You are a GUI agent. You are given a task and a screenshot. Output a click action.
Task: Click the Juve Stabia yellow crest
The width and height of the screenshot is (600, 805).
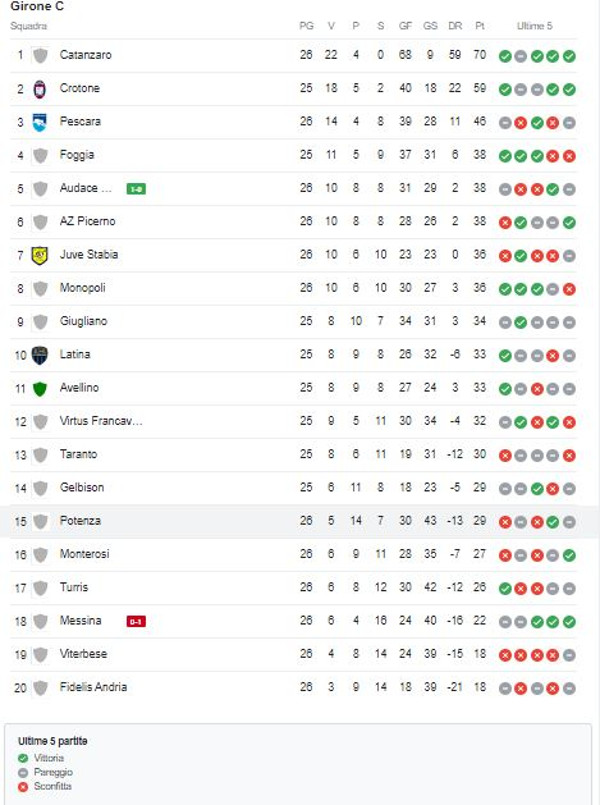pyautogui.click(x=40, y=255)
